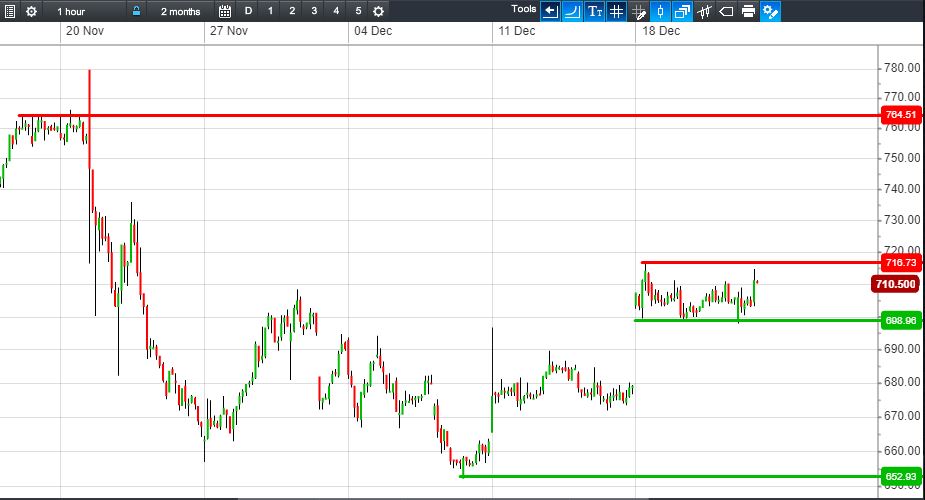
Task: Click the 750.00 price axis value
Action: pyautogui.click(x=902, y=157)
